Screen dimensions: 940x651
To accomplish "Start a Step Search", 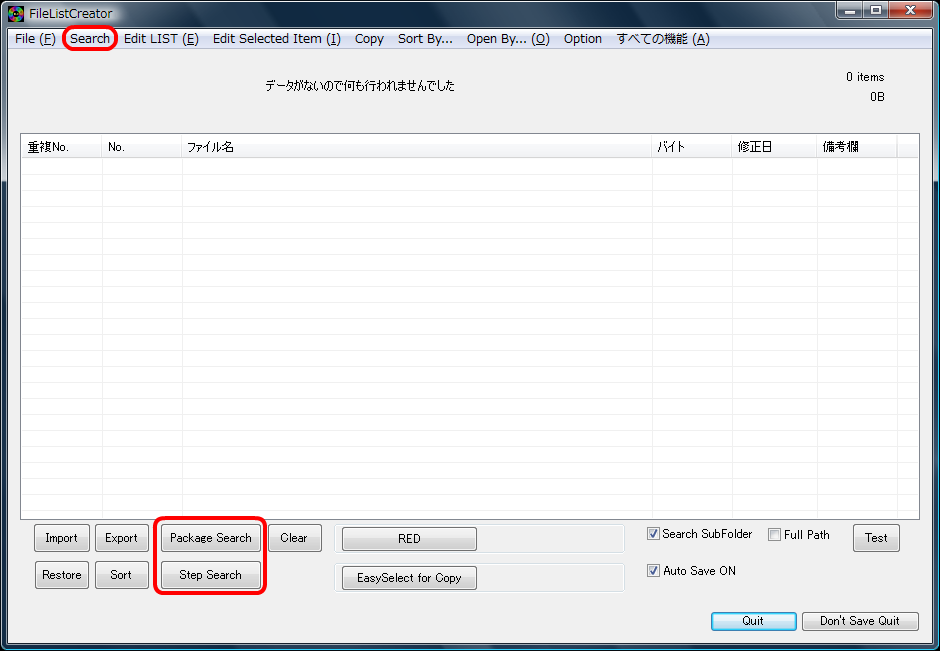I will point(210,574).
